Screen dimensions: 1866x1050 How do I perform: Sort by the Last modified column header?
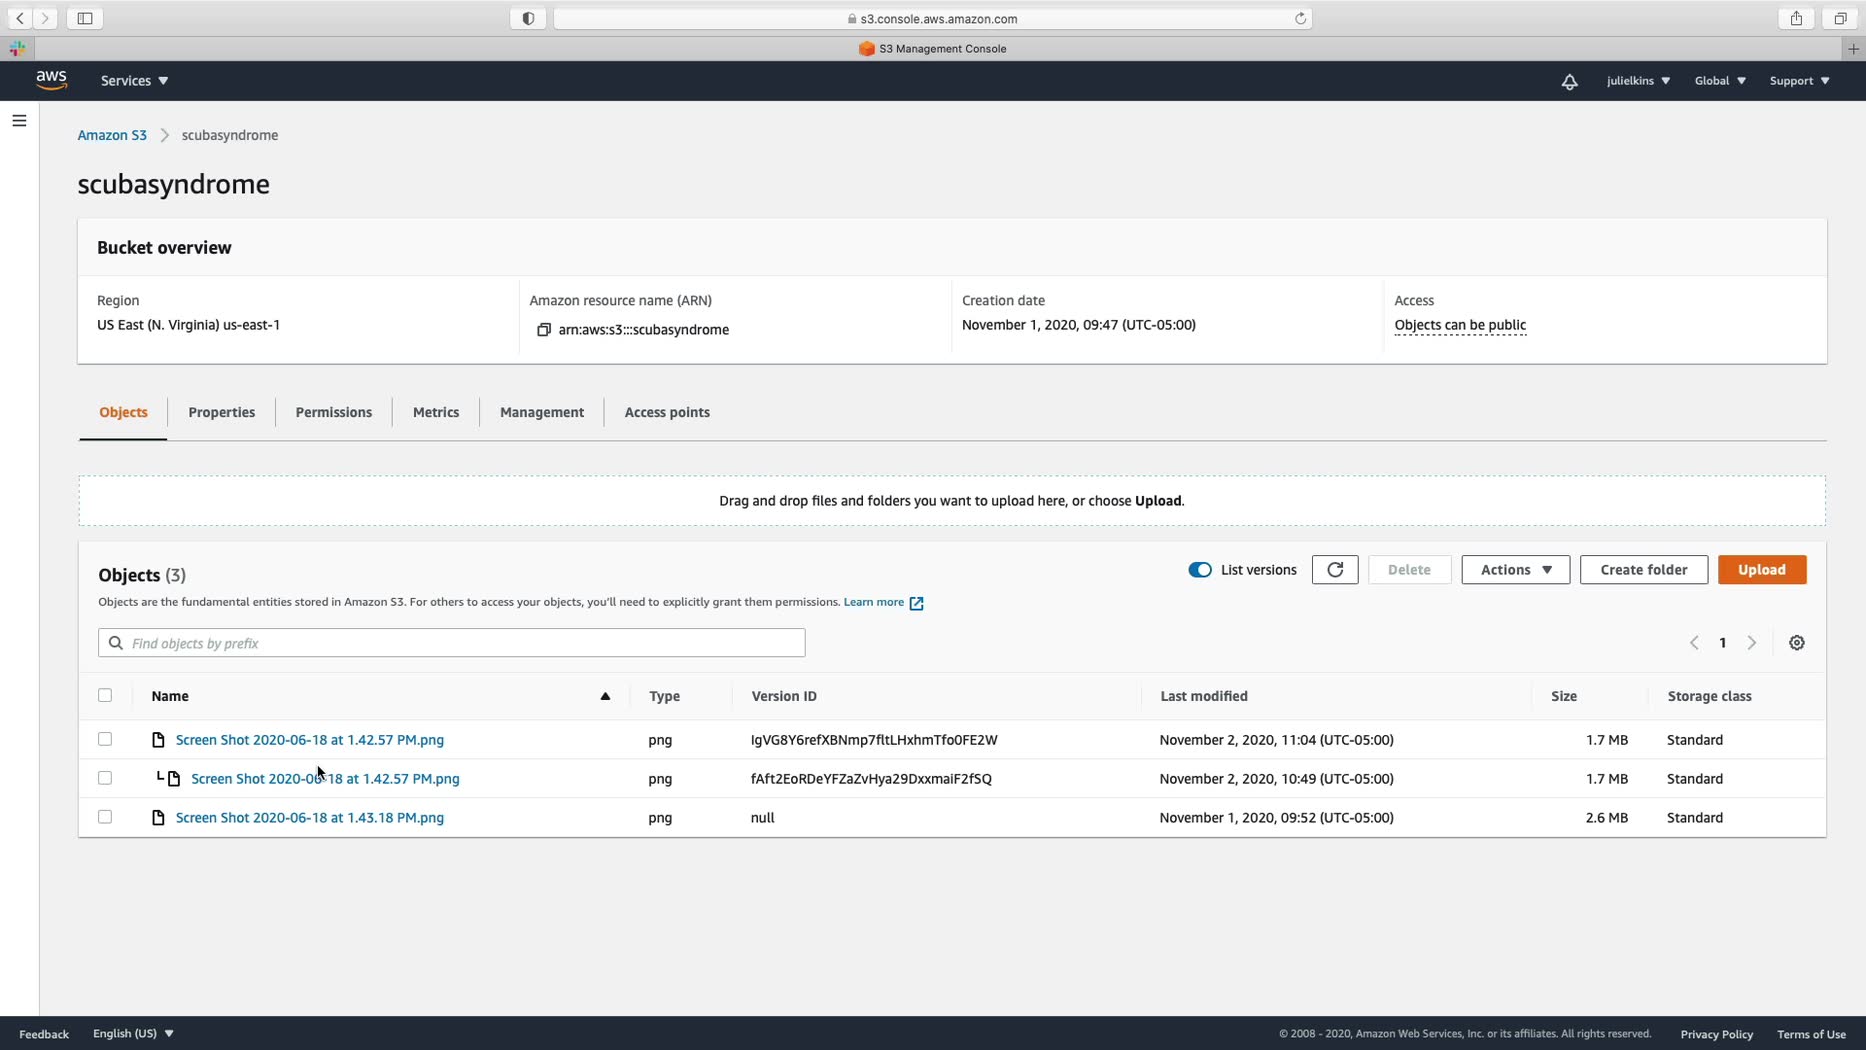(x=1204, y=696)
